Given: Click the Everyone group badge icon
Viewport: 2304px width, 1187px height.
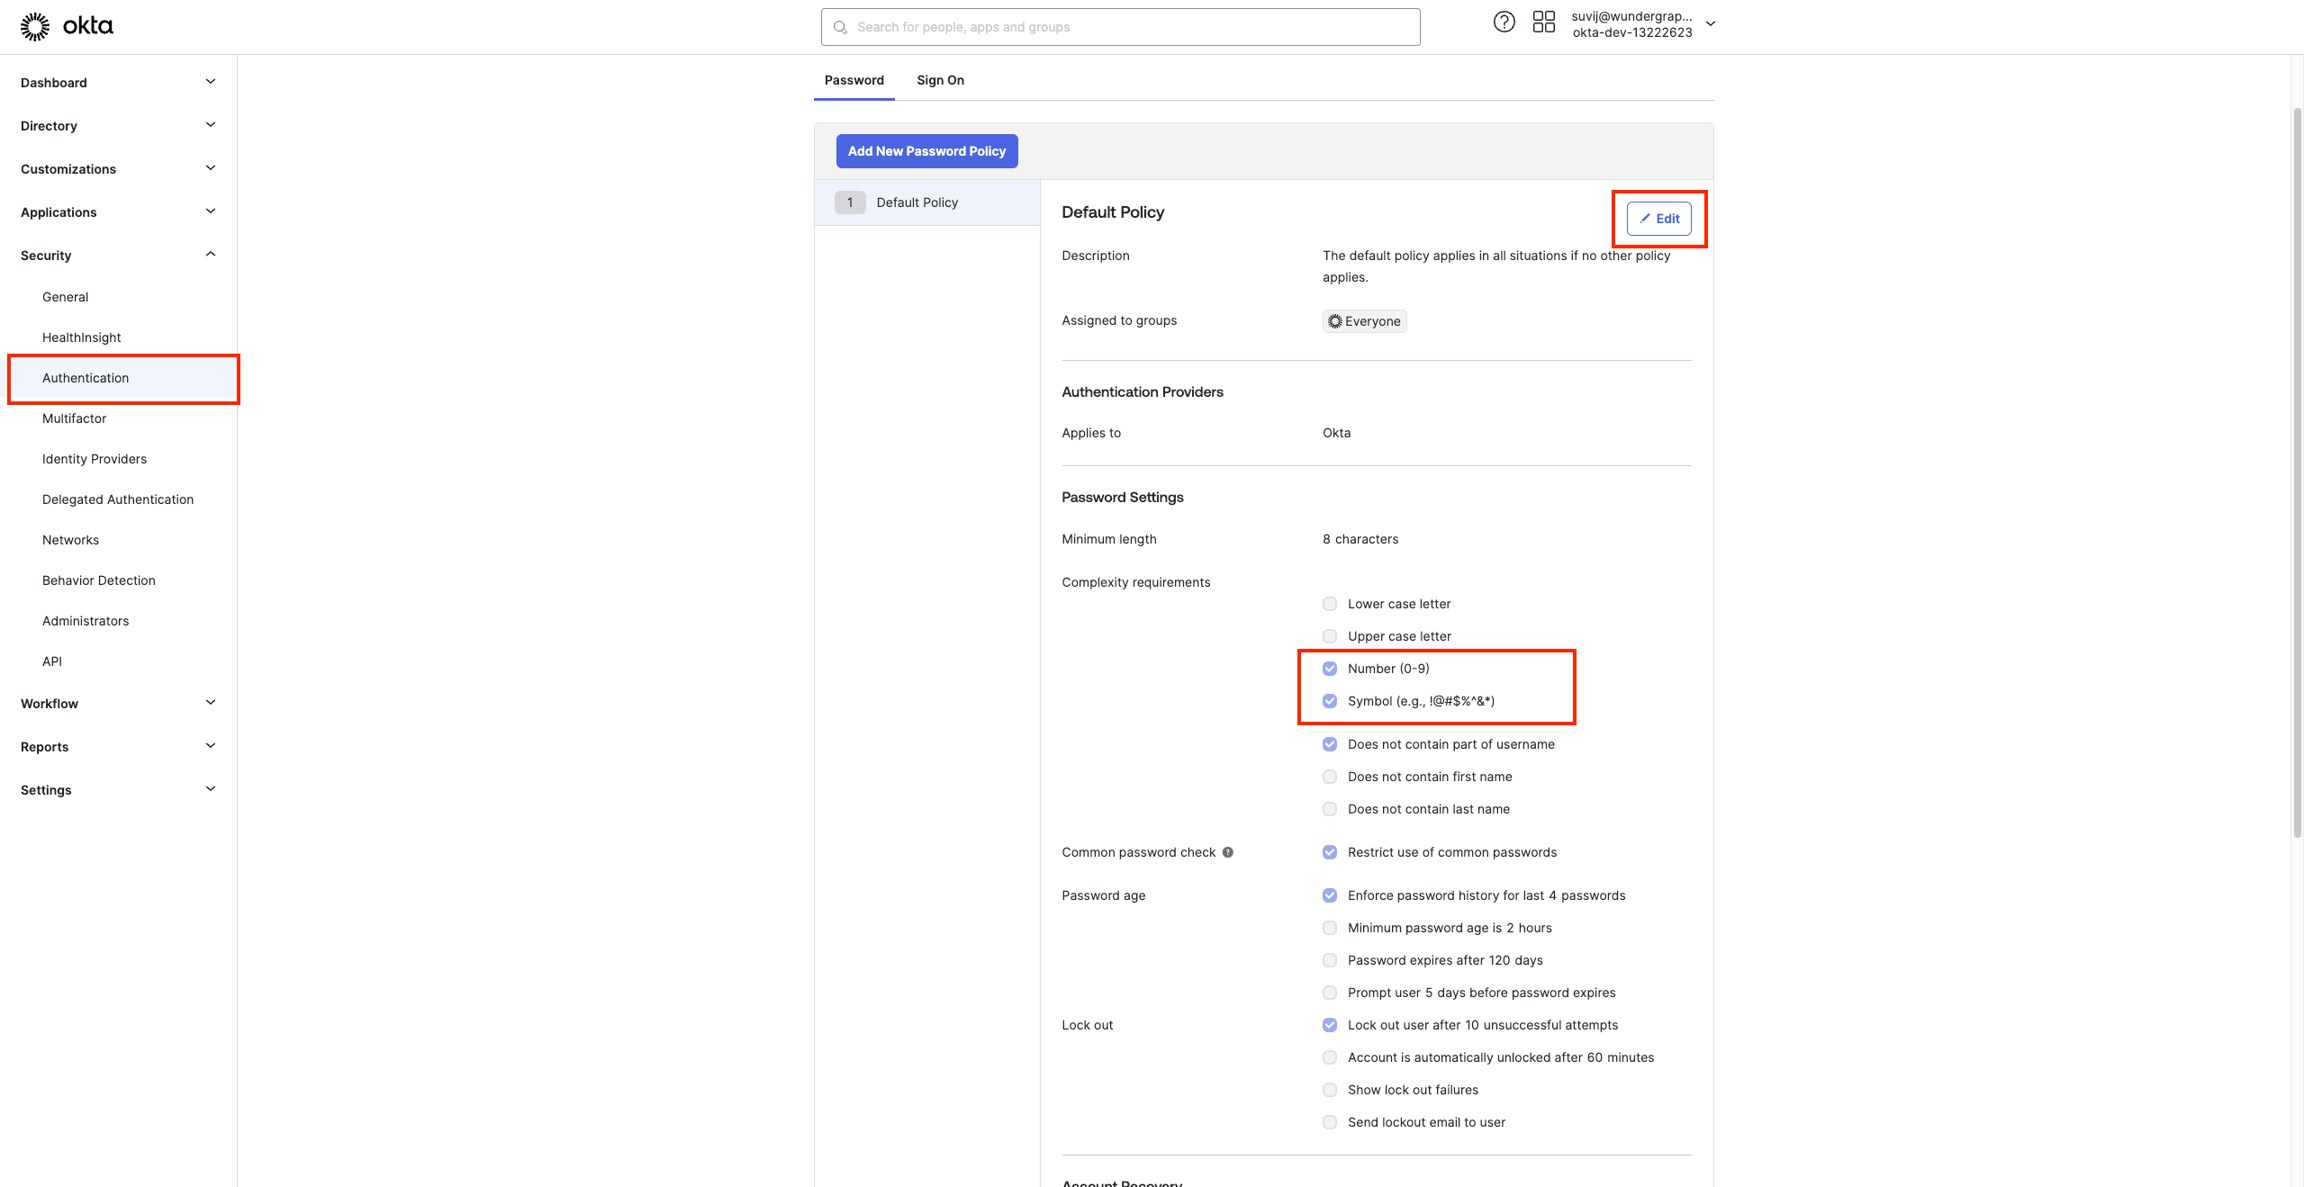Looking at the screenshot, I should [x=1334, y=320].
